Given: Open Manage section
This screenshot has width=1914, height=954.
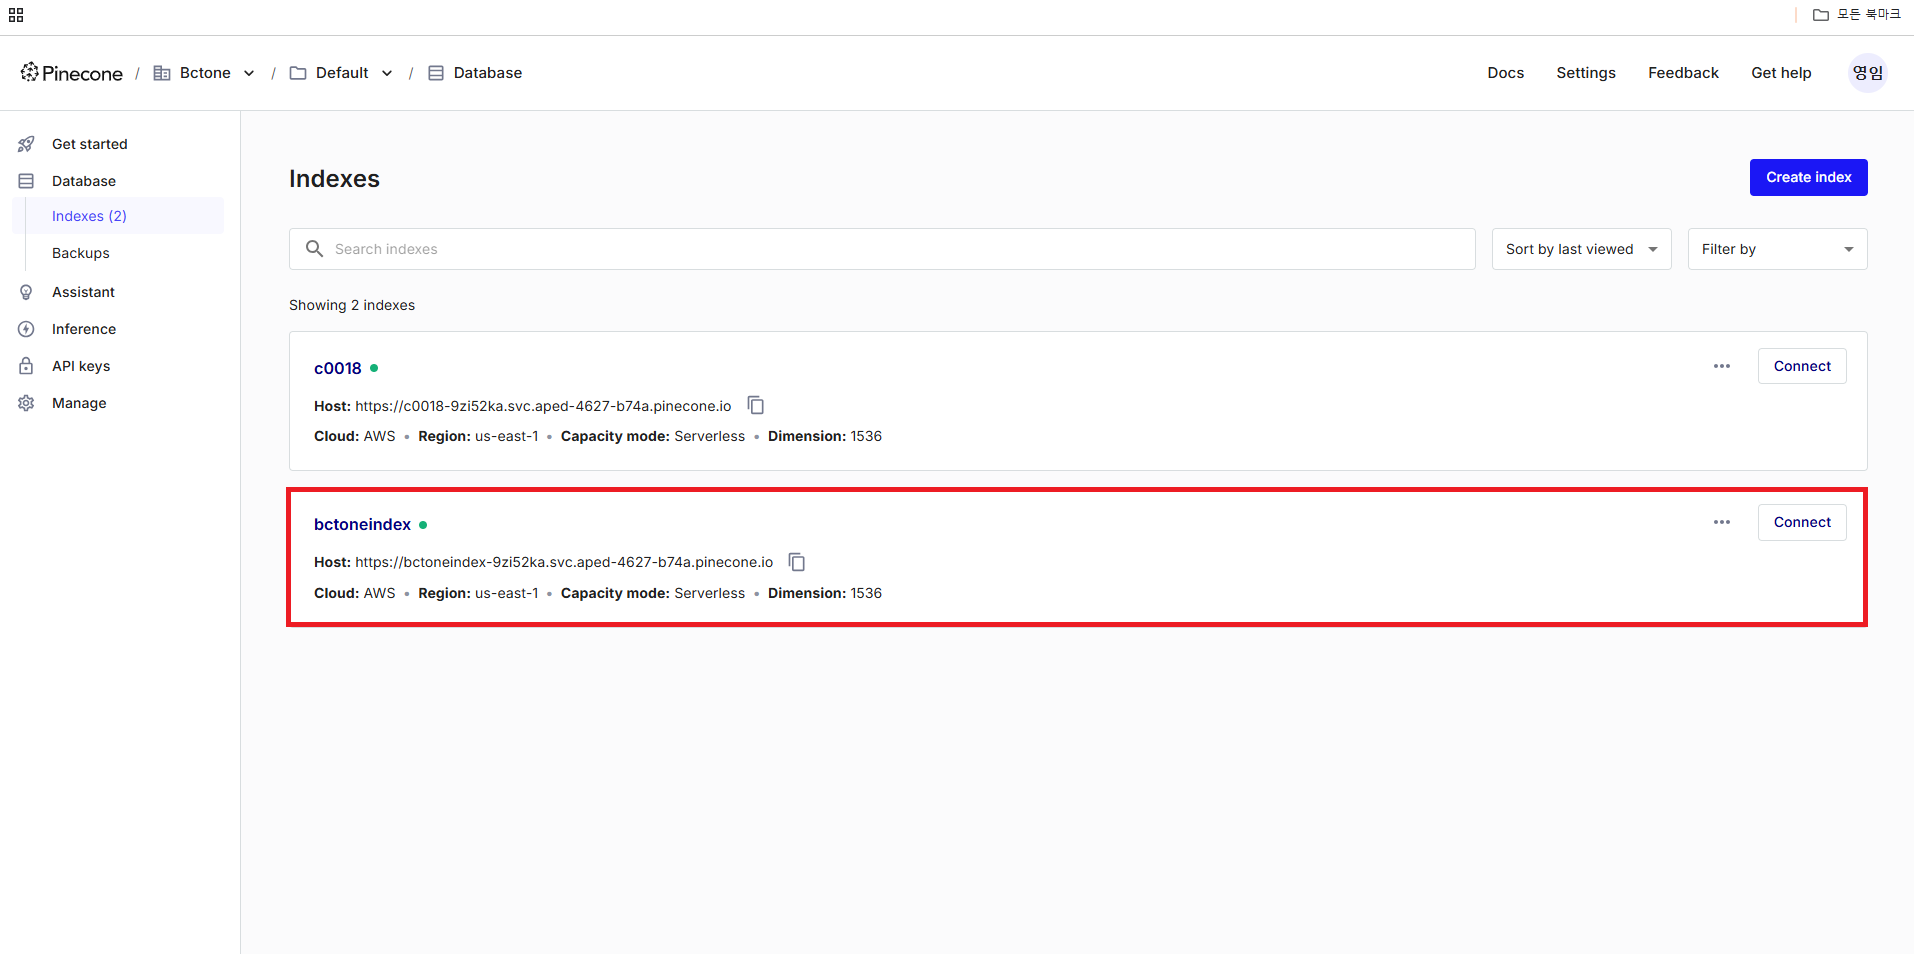Looking at the screenshot, I should 79,403.
